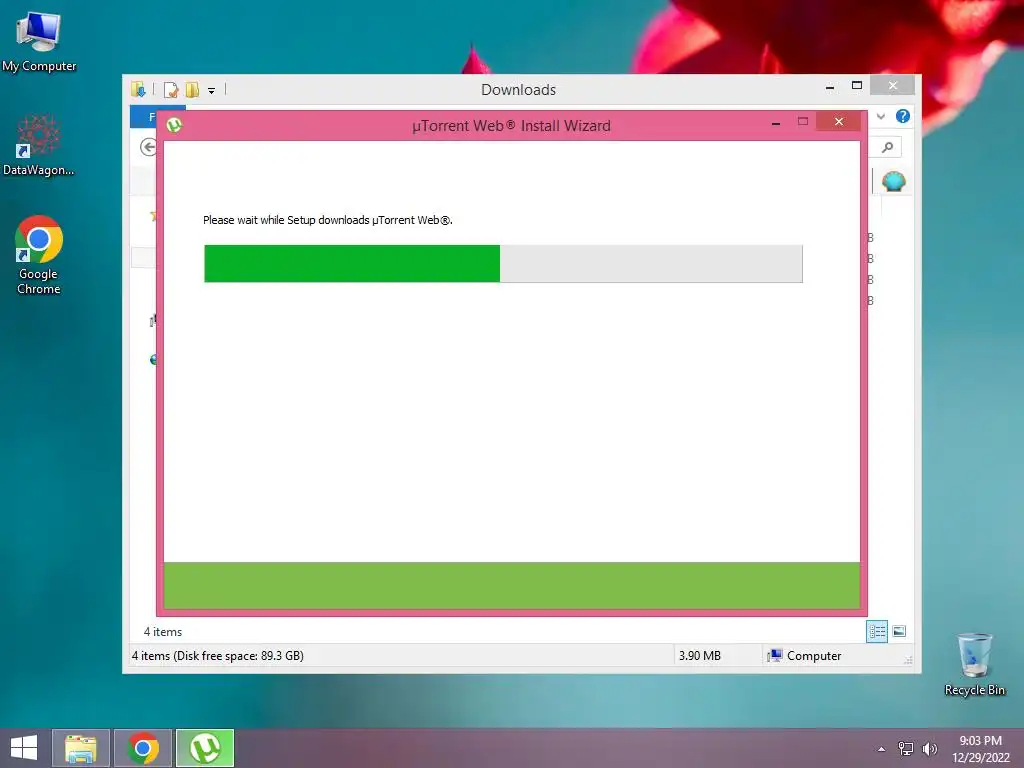1024x768 pixels.
Task: Click µTorrent logo in wizard title bar
Action: [174, 125]
